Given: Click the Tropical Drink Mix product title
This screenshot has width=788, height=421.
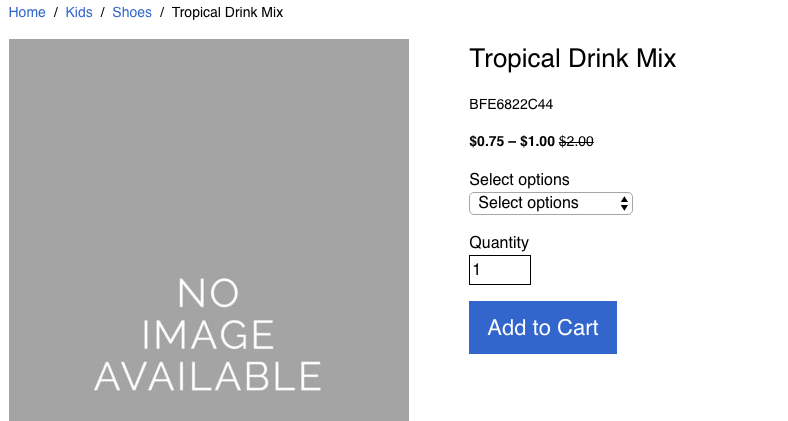Looking at the screenshot, I should [572, 58].
